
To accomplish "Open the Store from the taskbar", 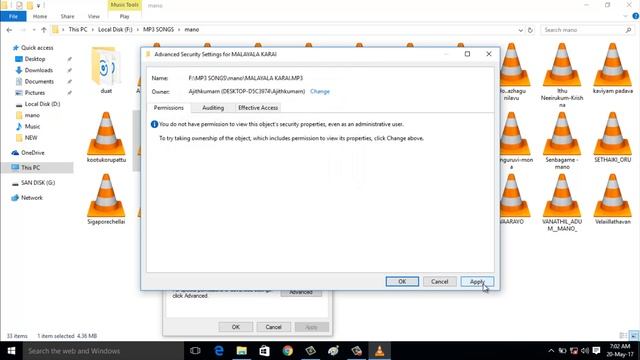I will (x=264, y=351).
